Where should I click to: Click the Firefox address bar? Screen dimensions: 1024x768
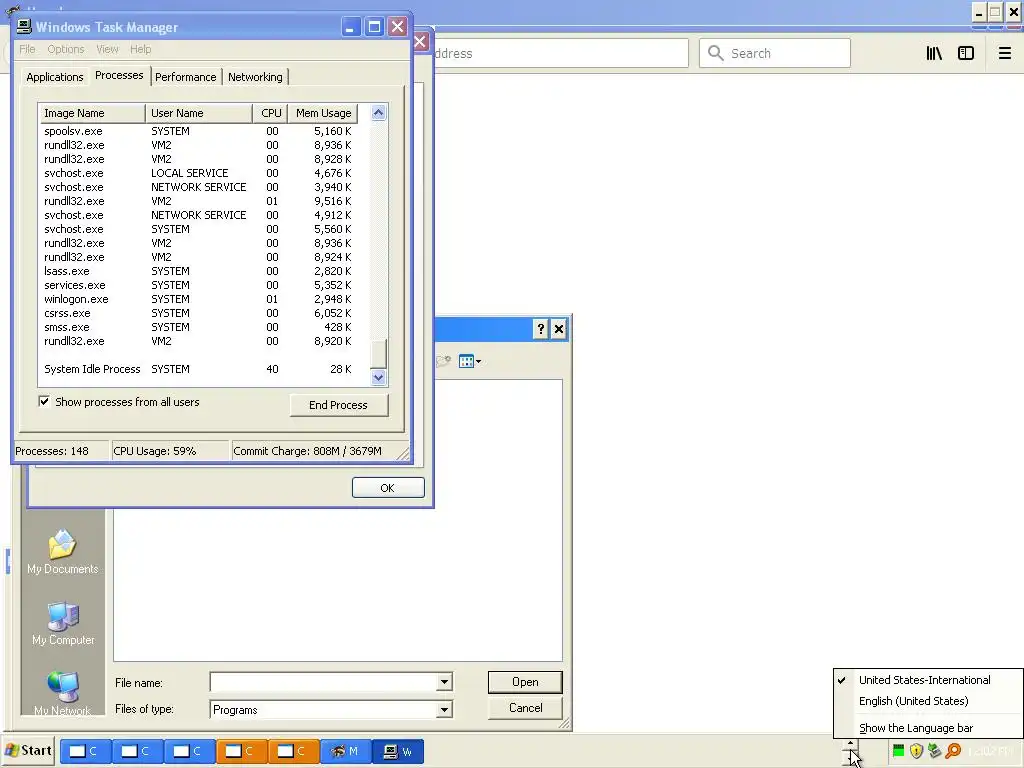562,54
